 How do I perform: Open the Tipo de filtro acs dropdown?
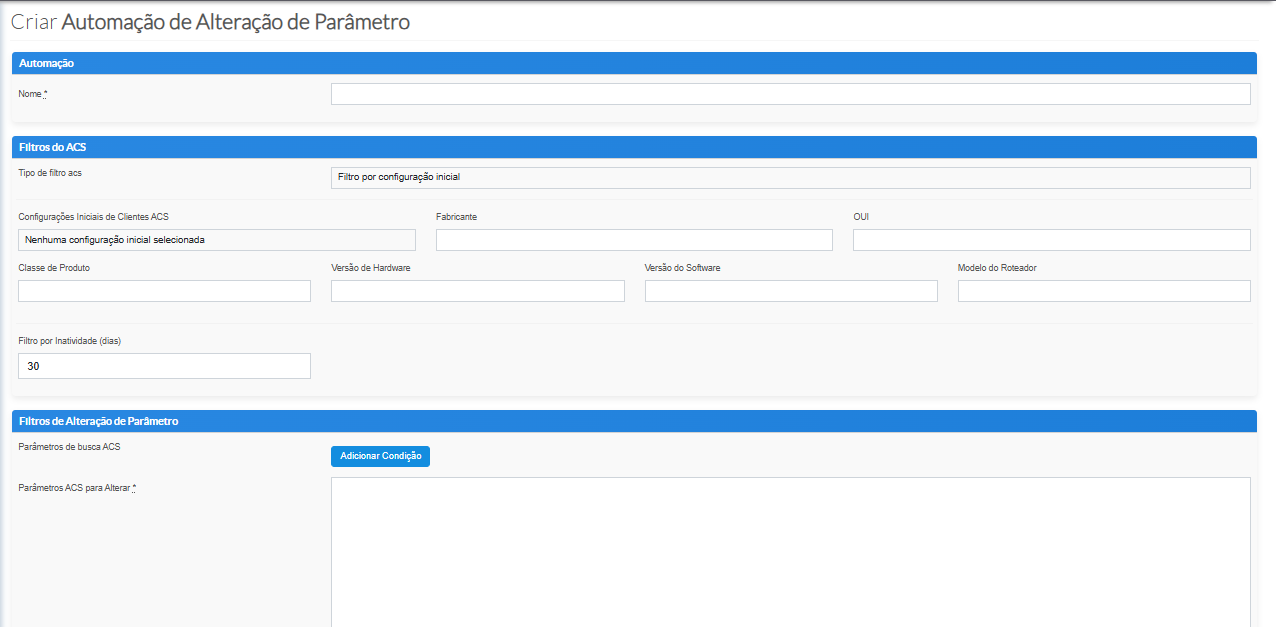click(x=790, y=178)
